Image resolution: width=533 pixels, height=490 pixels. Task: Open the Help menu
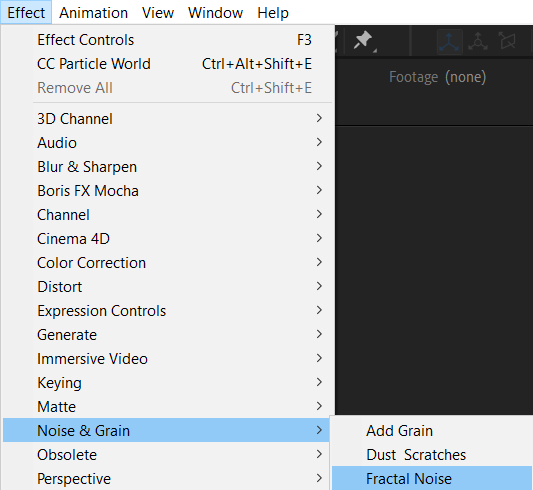click(x=273, y=13)
